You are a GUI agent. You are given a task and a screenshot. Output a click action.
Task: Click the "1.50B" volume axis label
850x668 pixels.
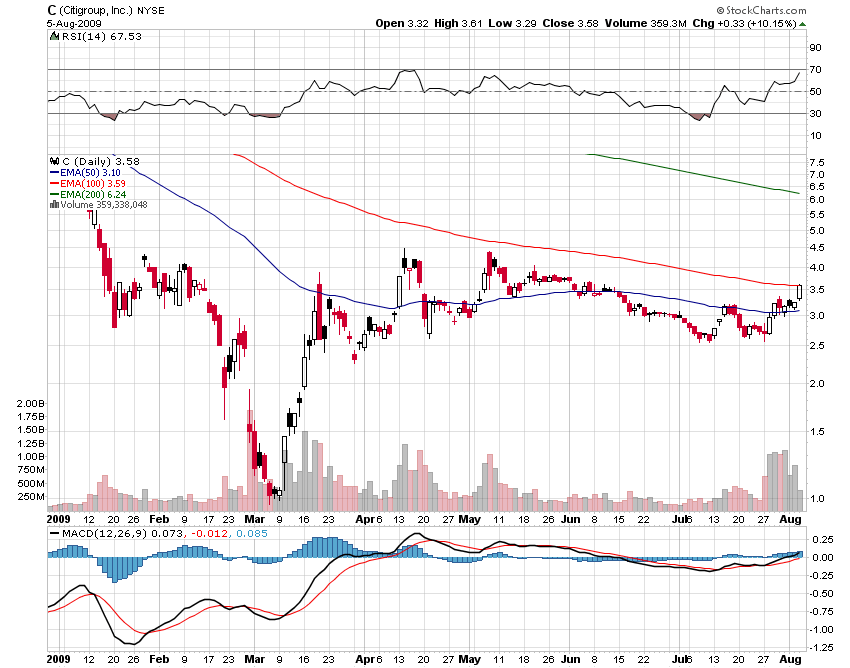[31, 430]
